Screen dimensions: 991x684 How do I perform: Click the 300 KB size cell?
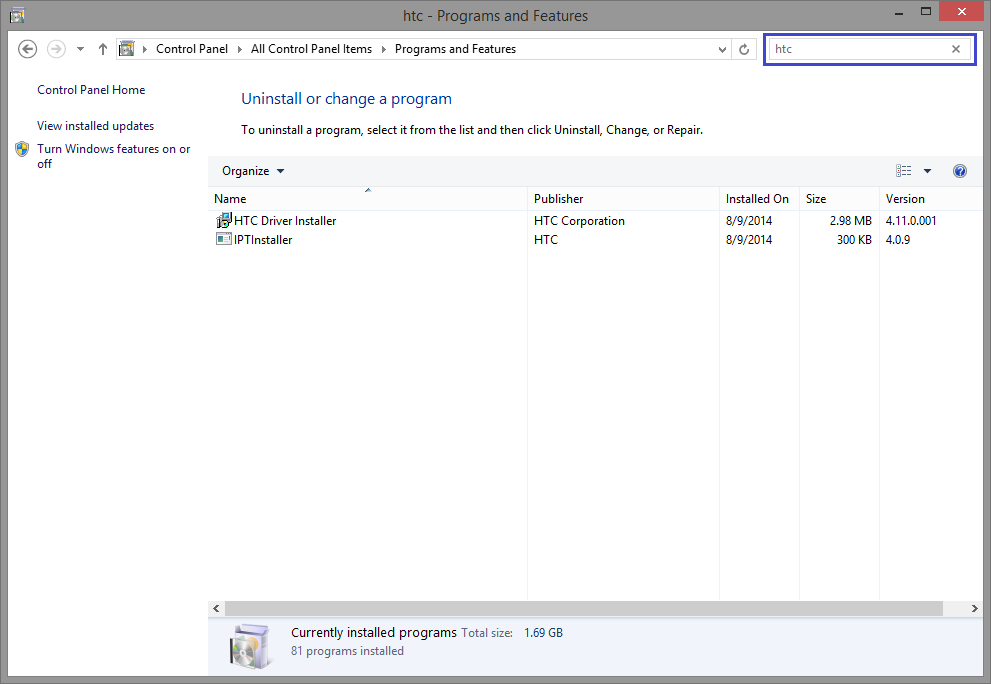pos(854,240)
